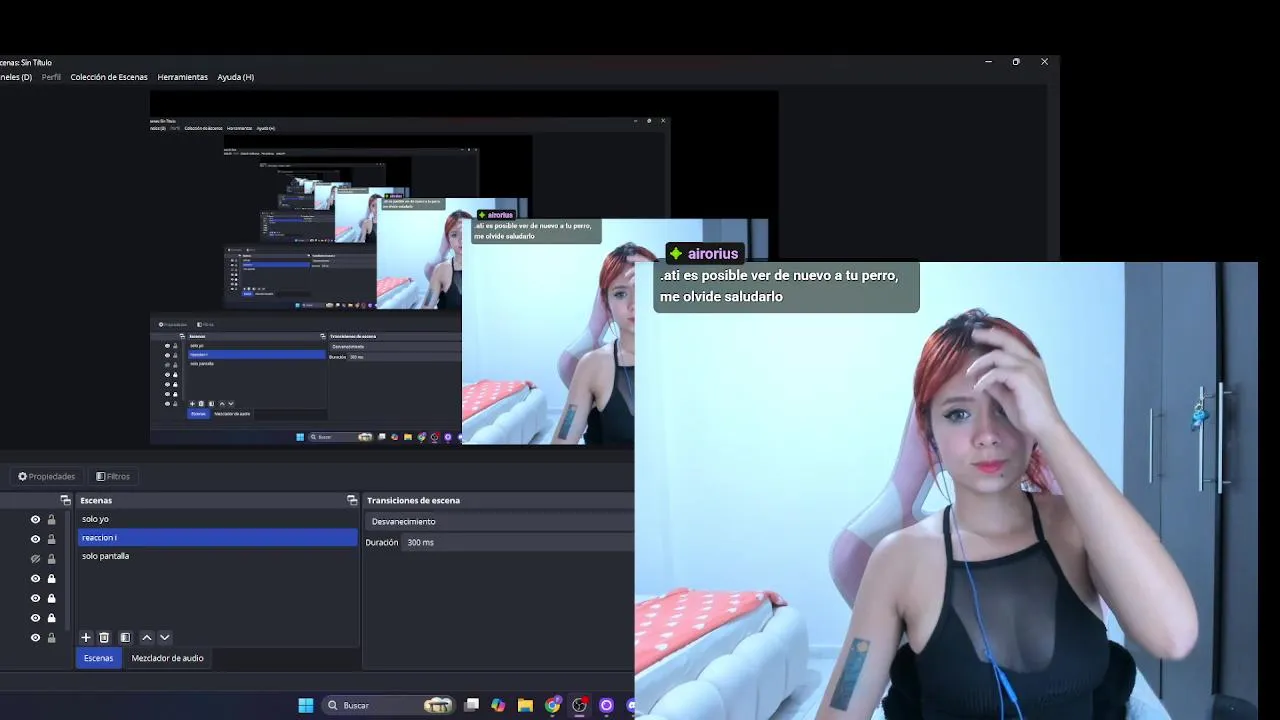Click the taskbar Buscar search box
This screenshot has width=1280, height=720.
tap(390, 705)
